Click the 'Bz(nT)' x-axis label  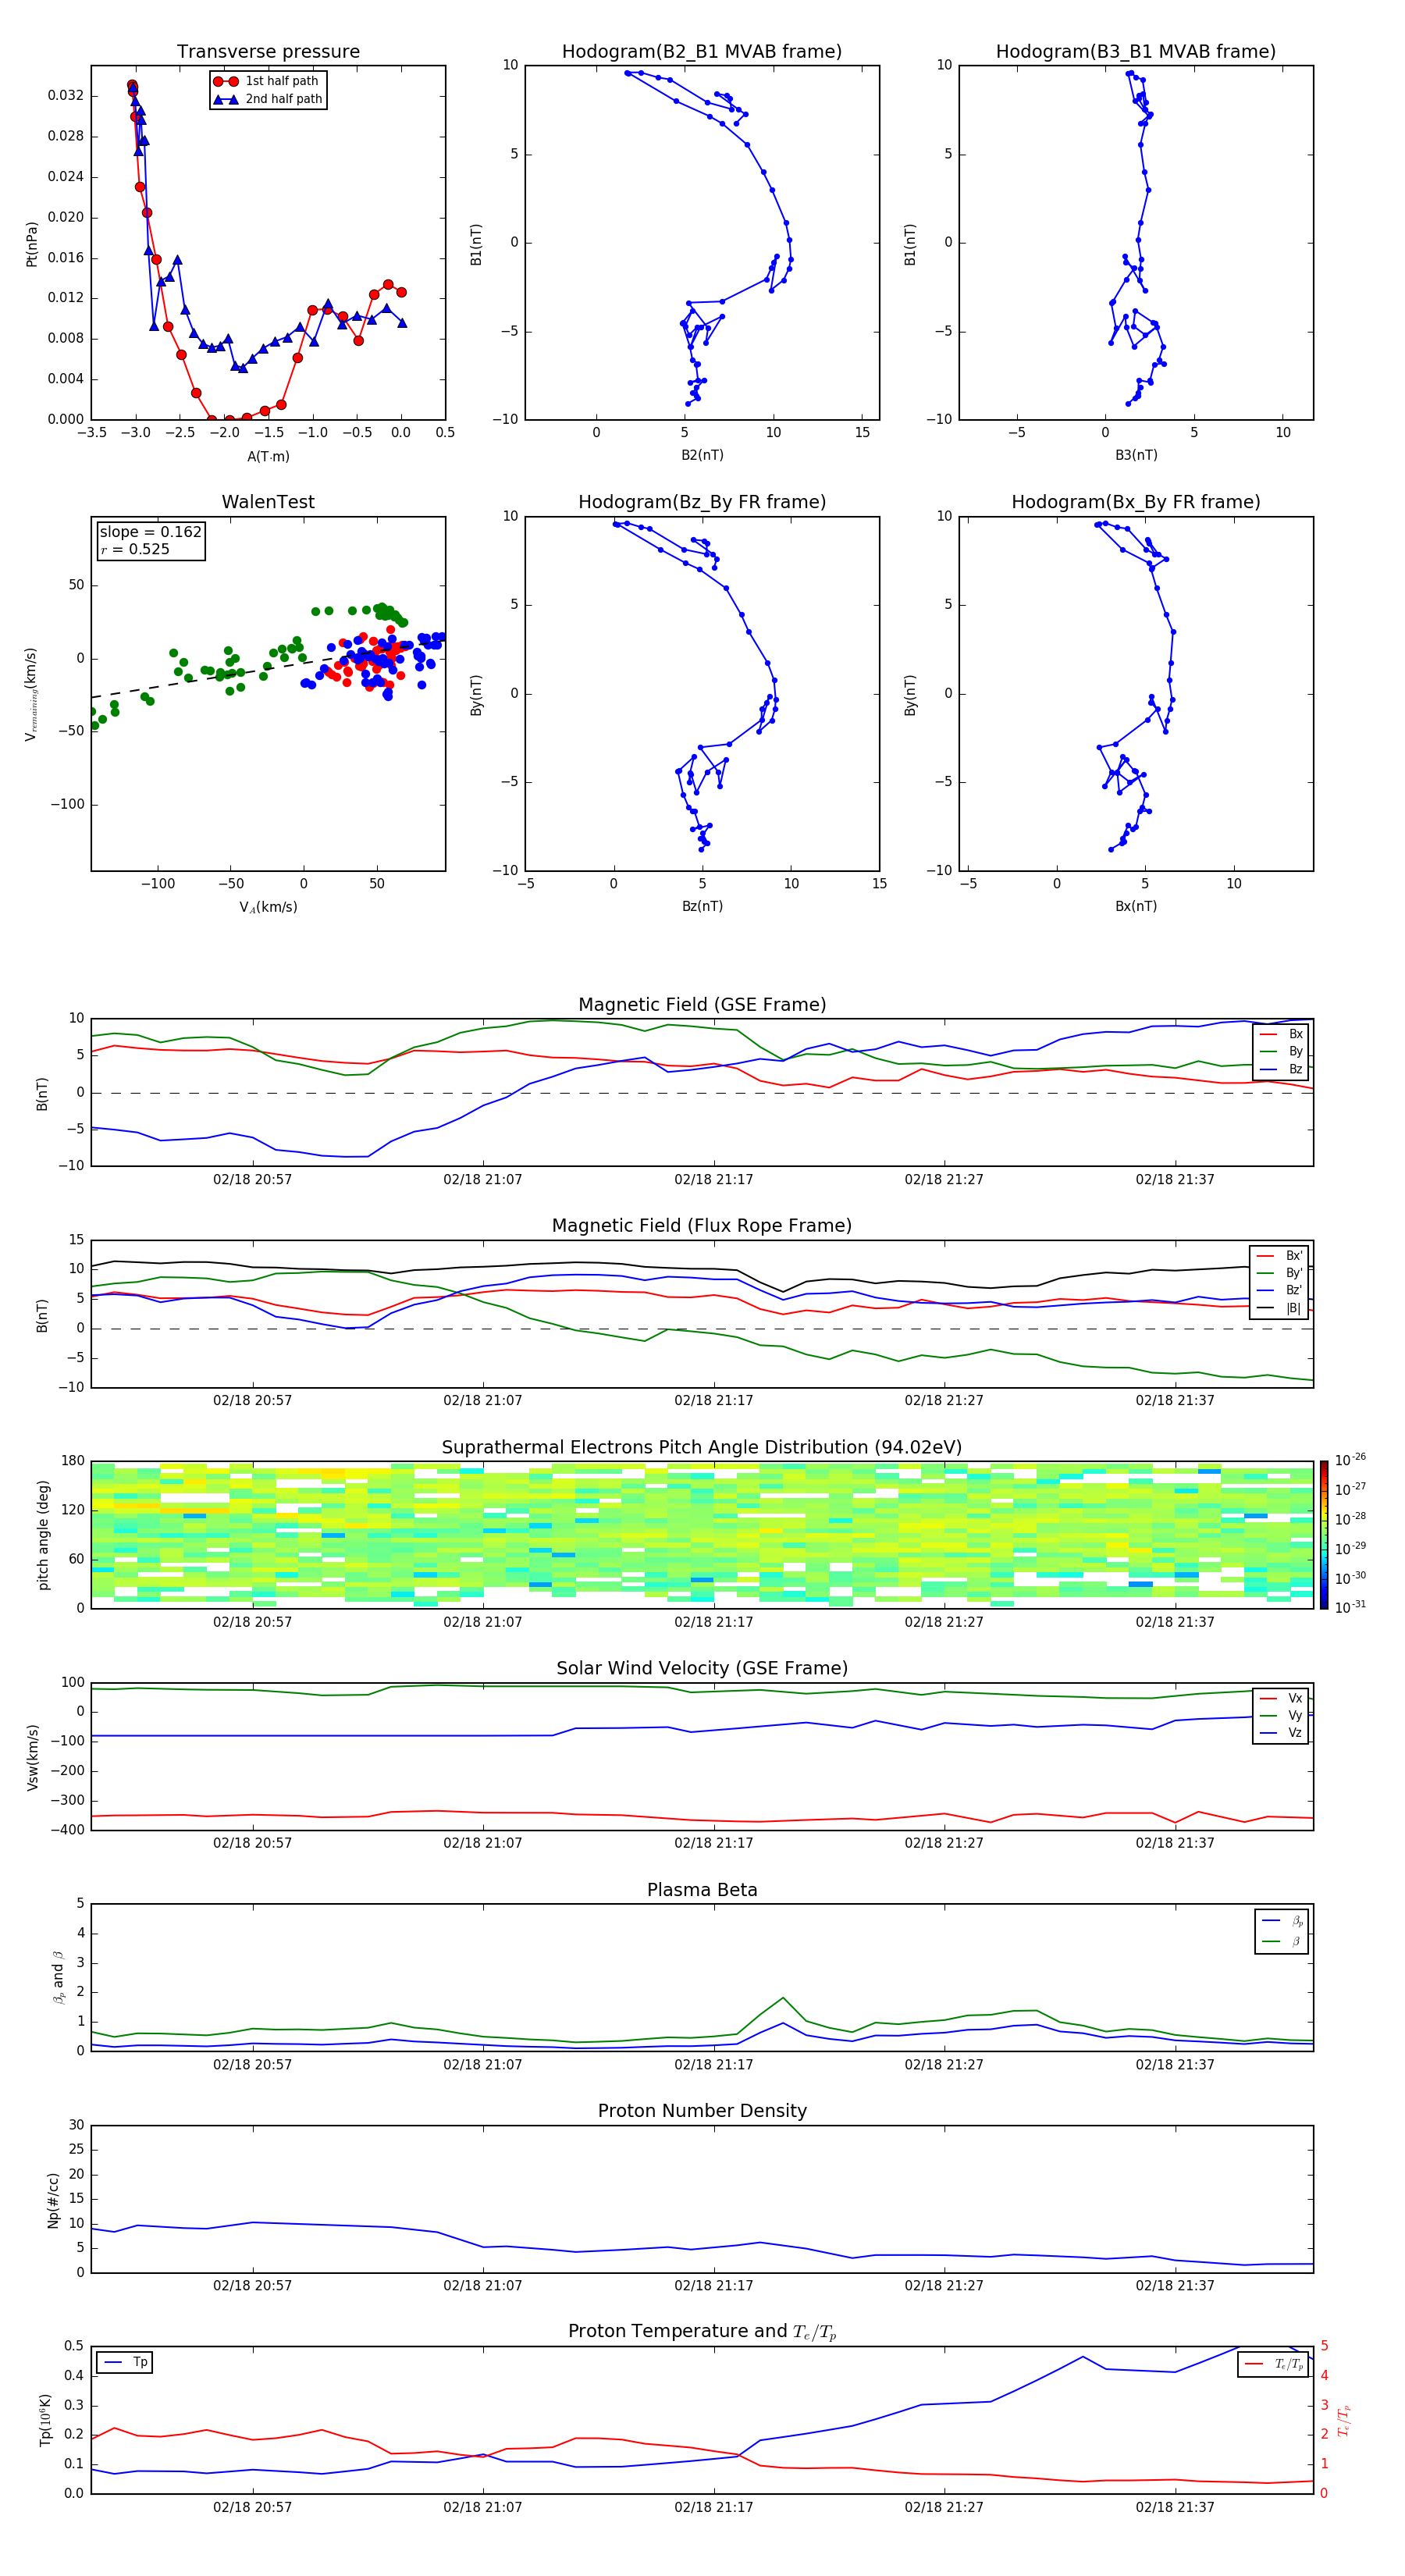click(702, 906)
